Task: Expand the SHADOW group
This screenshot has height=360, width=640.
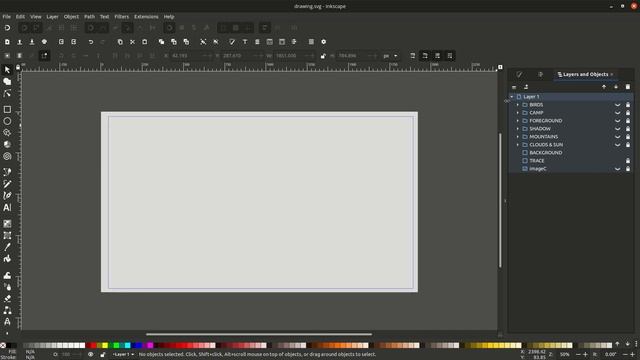Action: click(x=518, y=129)
